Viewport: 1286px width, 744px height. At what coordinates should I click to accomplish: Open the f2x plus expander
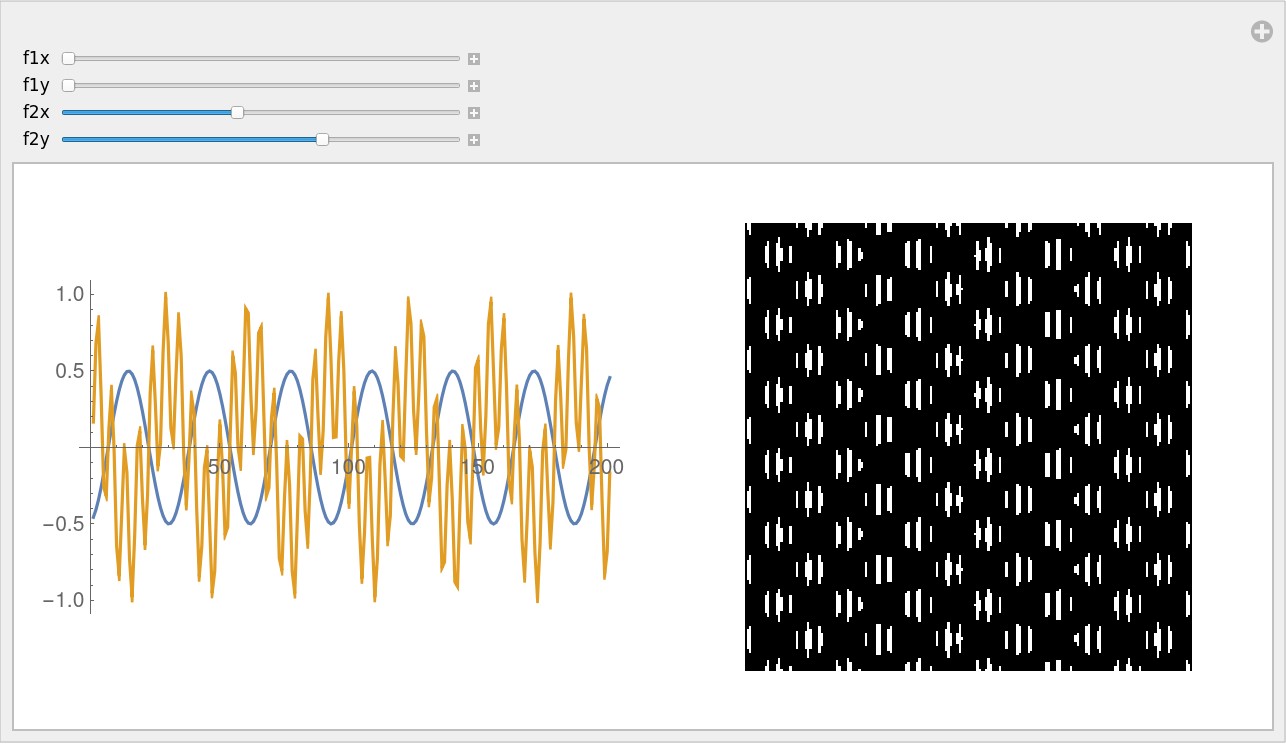pyautogui.click(x=474, y=113)
